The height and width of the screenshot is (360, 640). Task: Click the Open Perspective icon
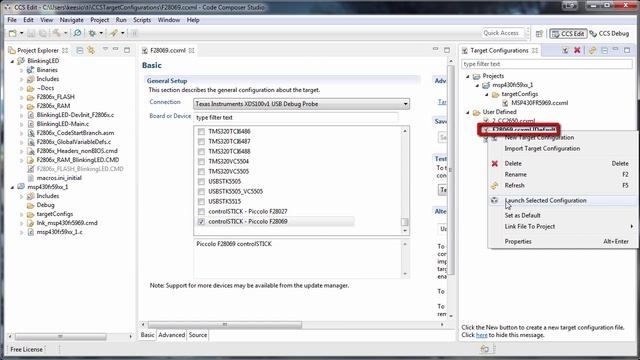click(x=539, y=33)
